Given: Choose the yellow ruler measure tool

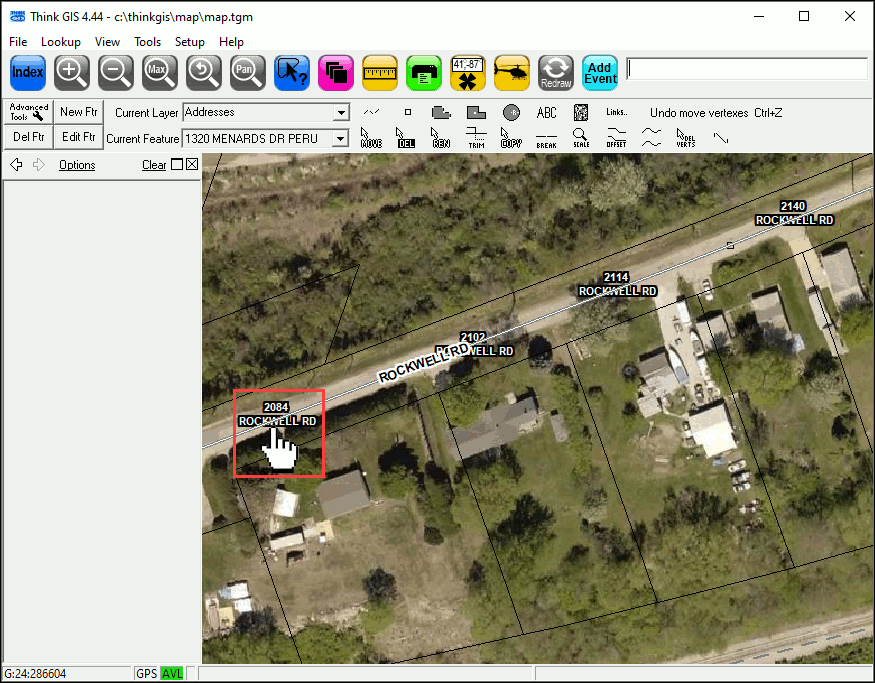Looking at the screenshot, I should click(380, 72).
